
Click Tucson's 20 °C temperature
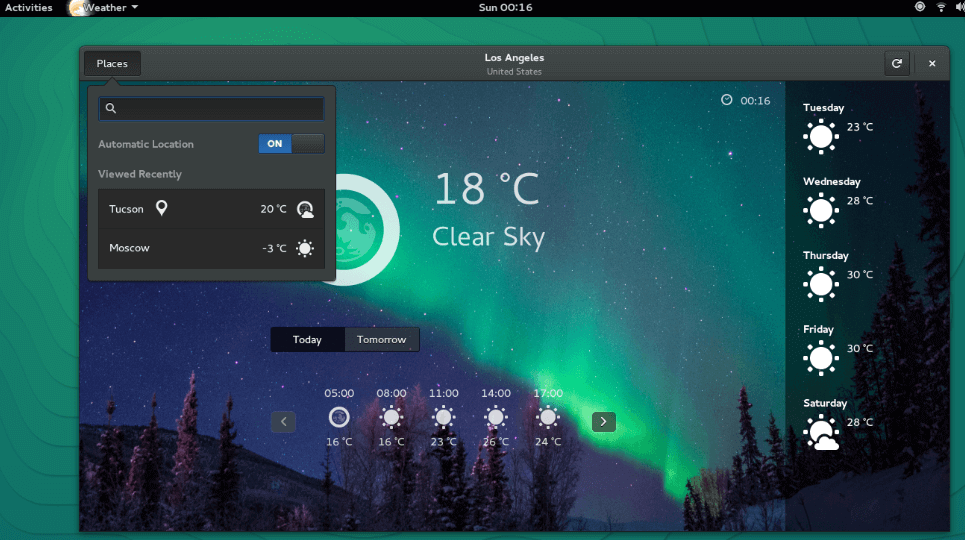(x=273, y=209)
